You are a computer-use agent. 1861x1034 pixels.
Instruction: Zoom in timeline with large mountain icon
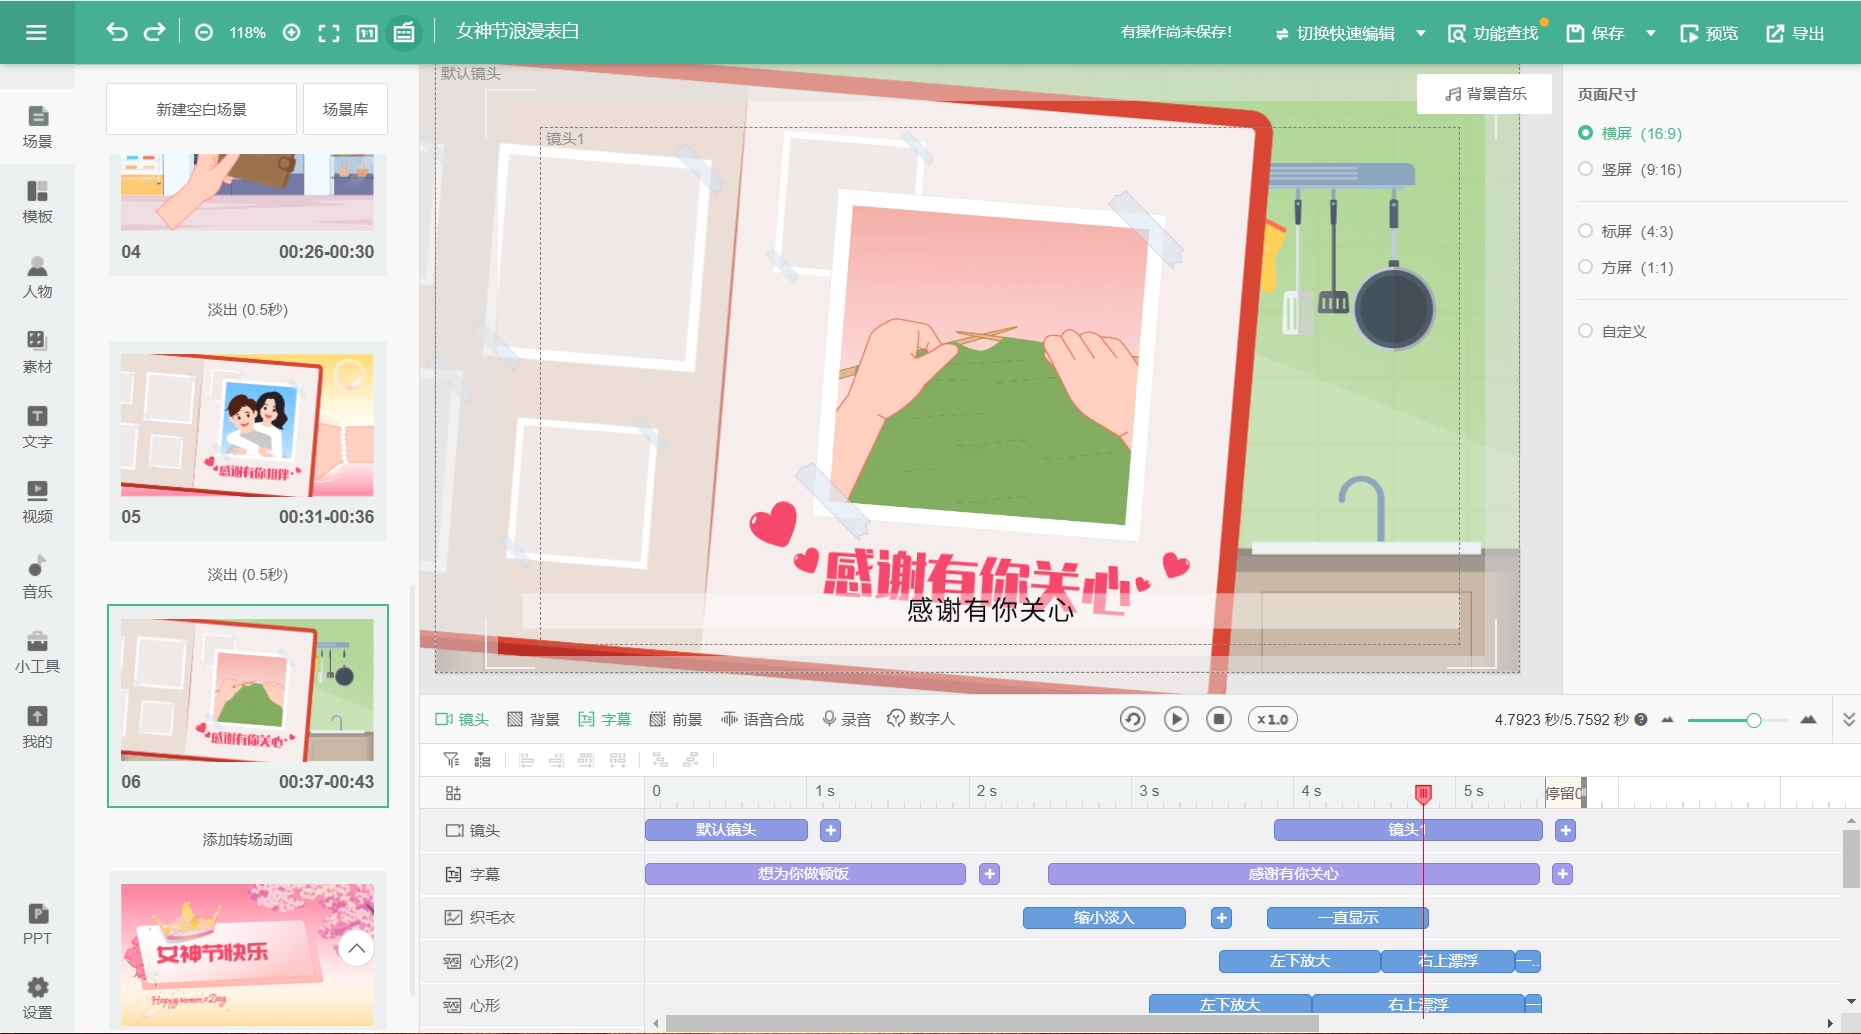pyautogui.click(x=1808, y=720)
